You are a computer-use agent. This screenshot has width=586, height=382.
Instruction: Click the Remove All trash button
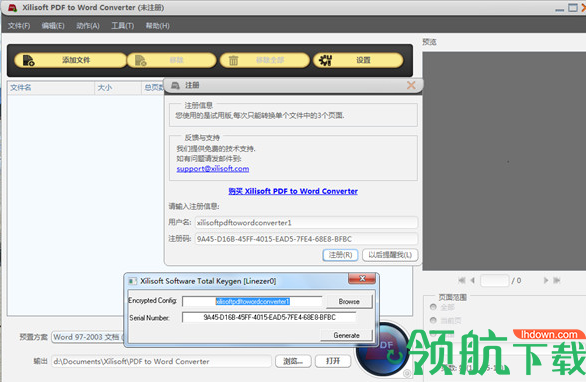point(265,60)
